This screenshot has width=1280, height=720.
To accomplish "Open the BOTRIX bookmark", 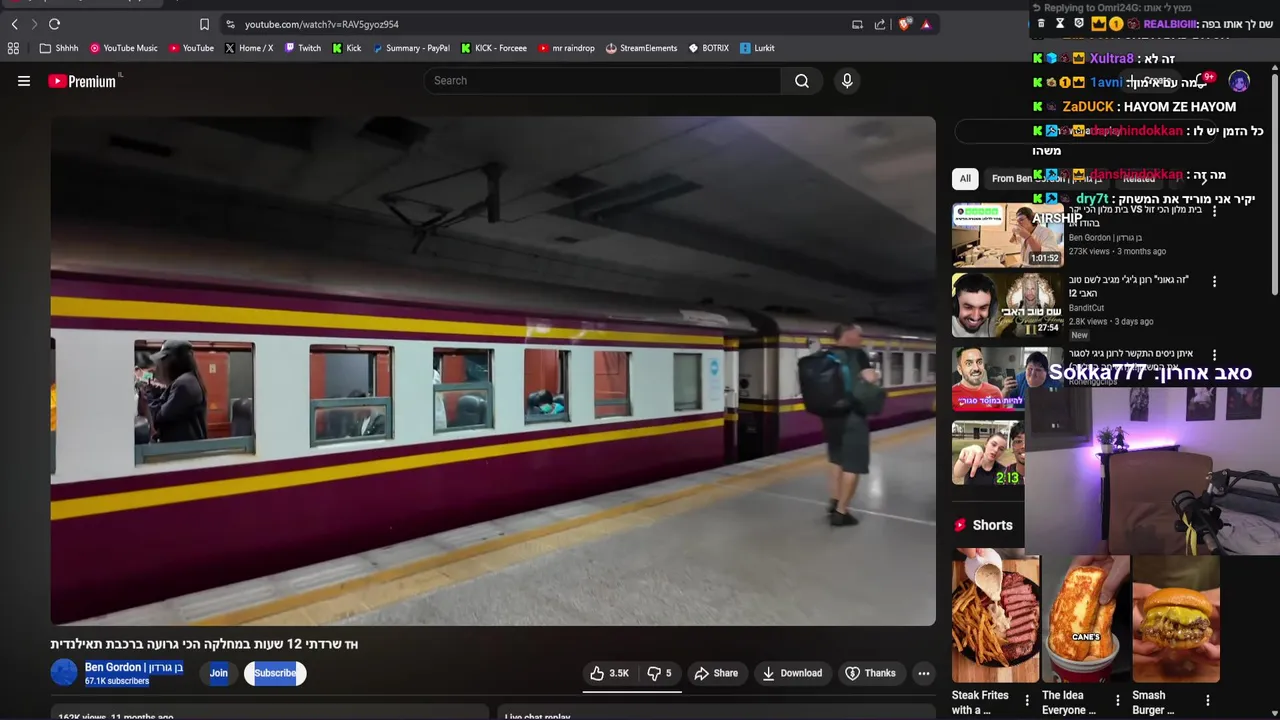I will [708, 48].
